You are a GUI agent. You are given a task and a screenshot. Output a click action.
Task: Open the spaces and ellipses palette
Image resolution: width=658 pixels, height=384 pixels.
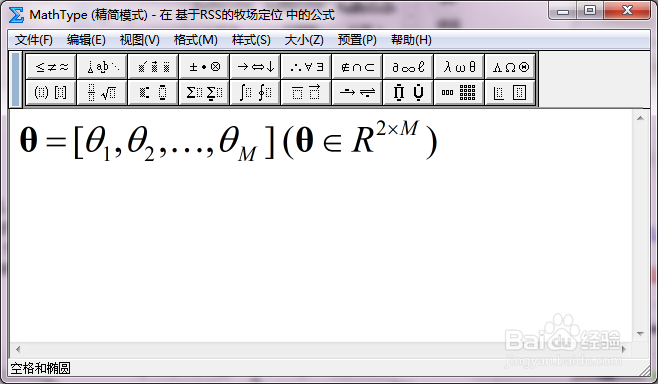click(x=102, y=66)
